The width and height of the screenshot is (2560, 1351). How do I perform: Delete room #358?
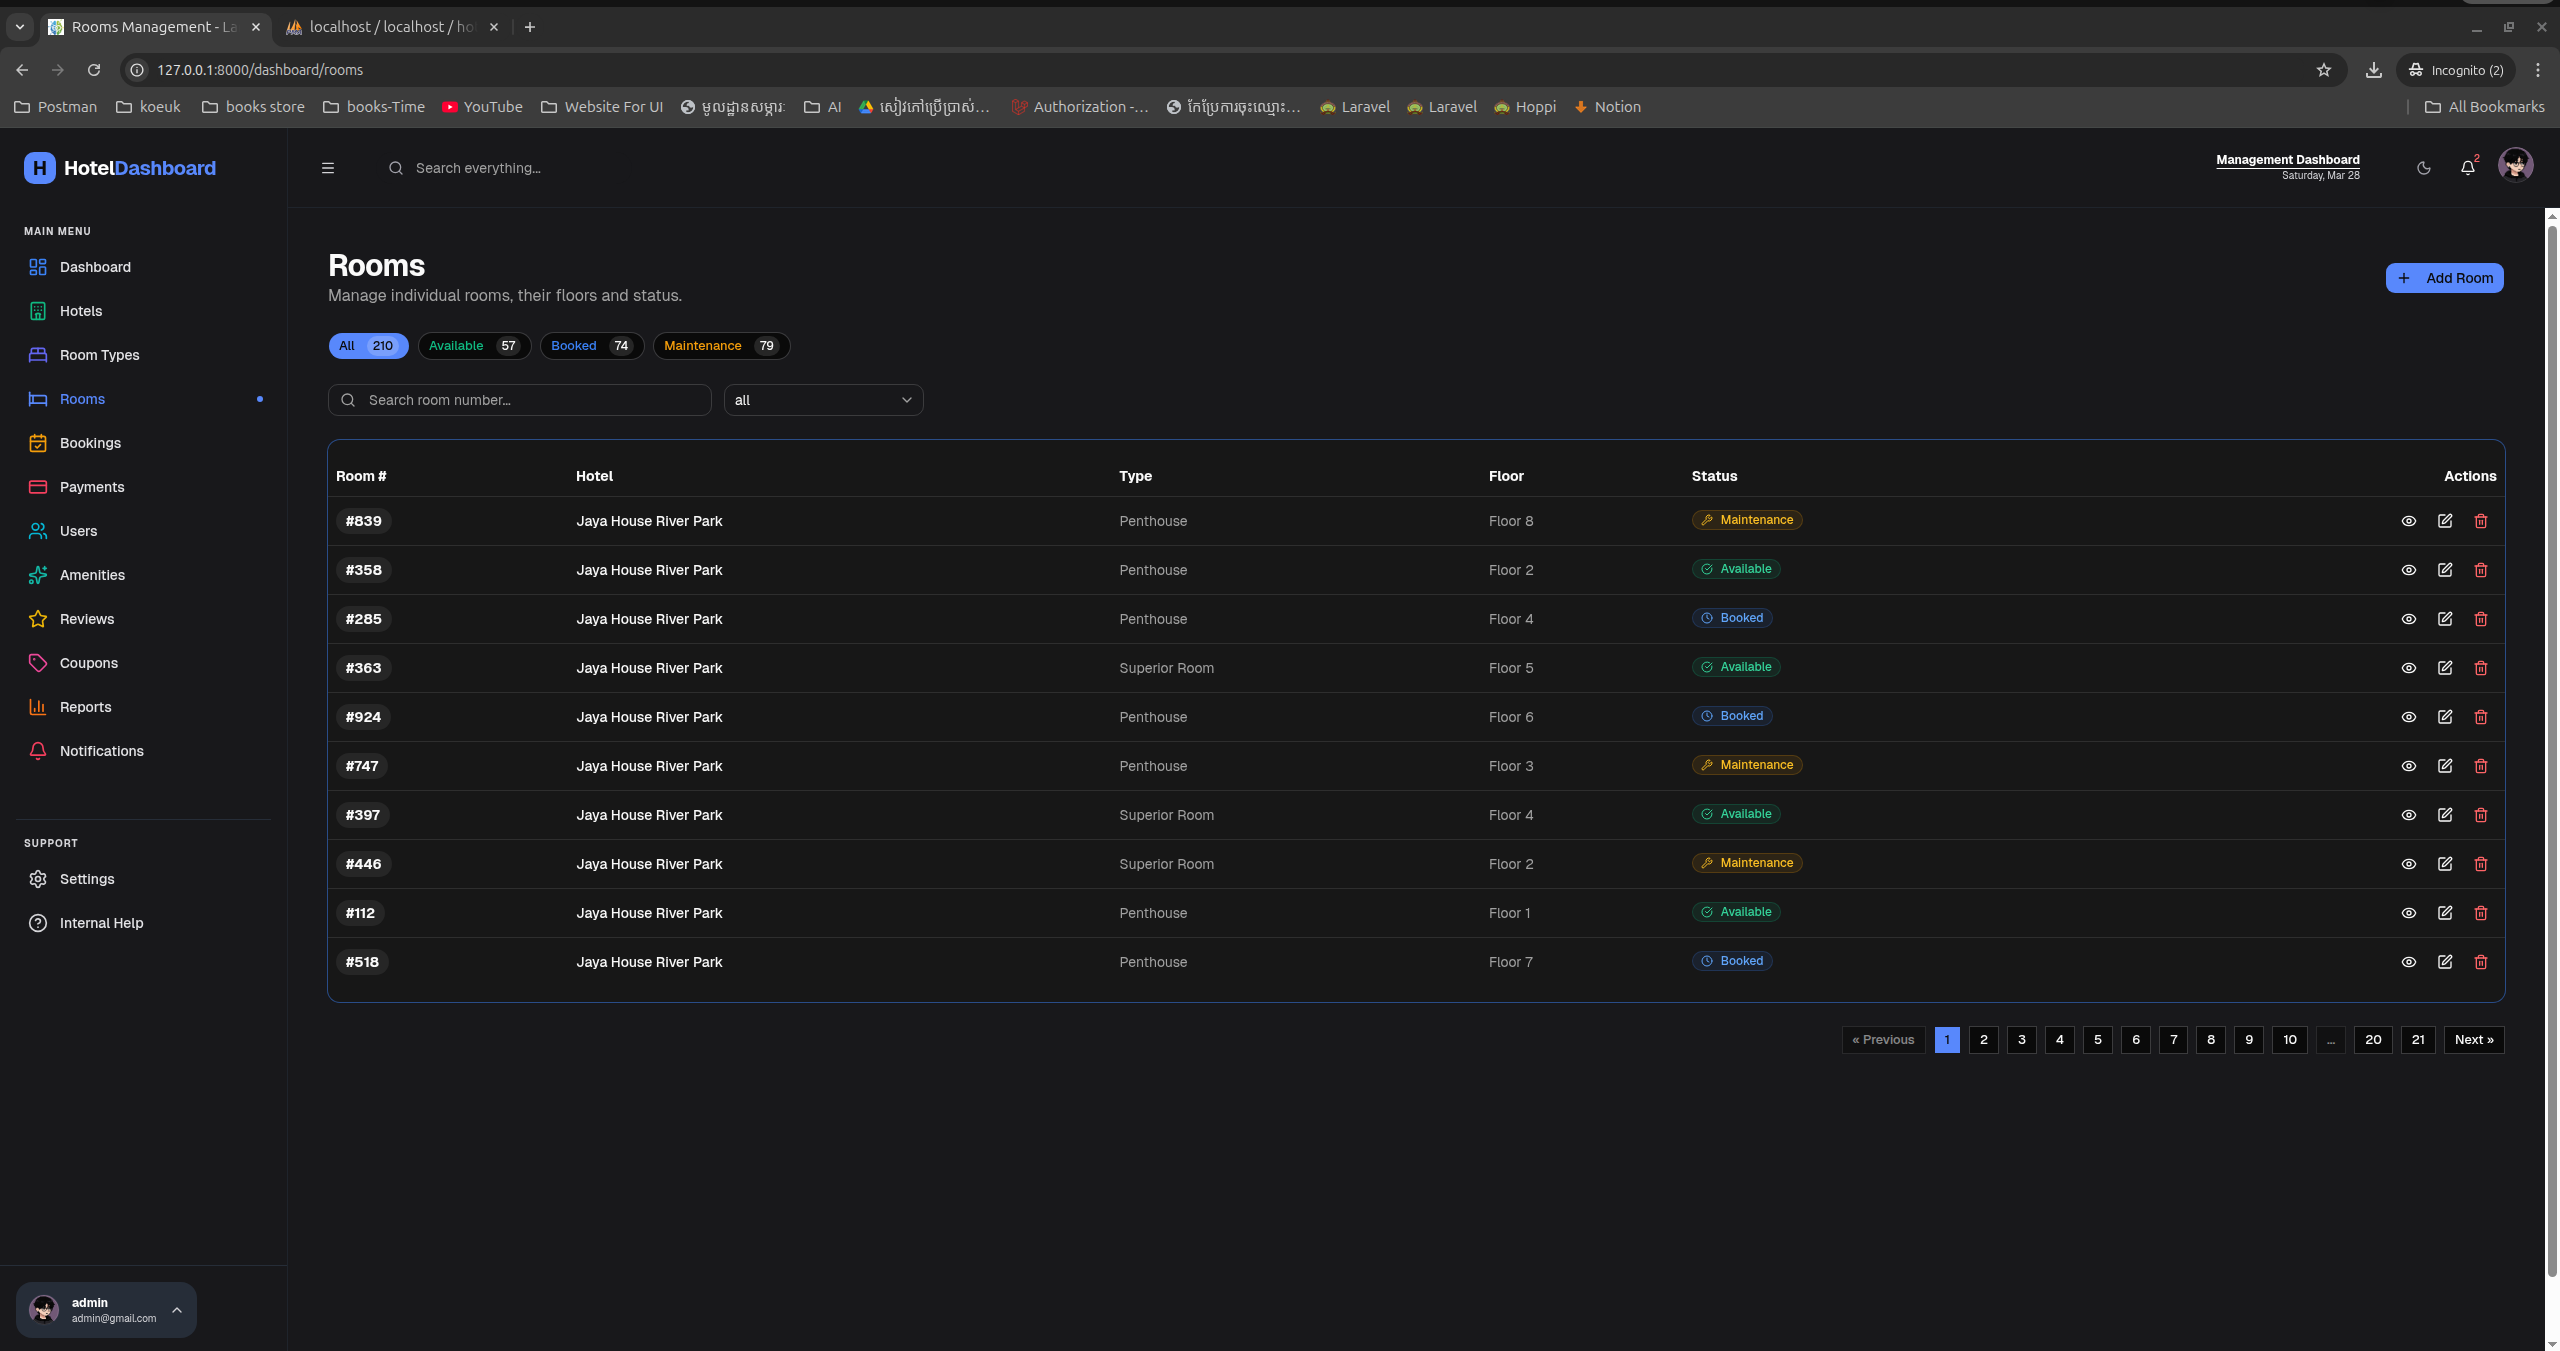coord(2481,570)
